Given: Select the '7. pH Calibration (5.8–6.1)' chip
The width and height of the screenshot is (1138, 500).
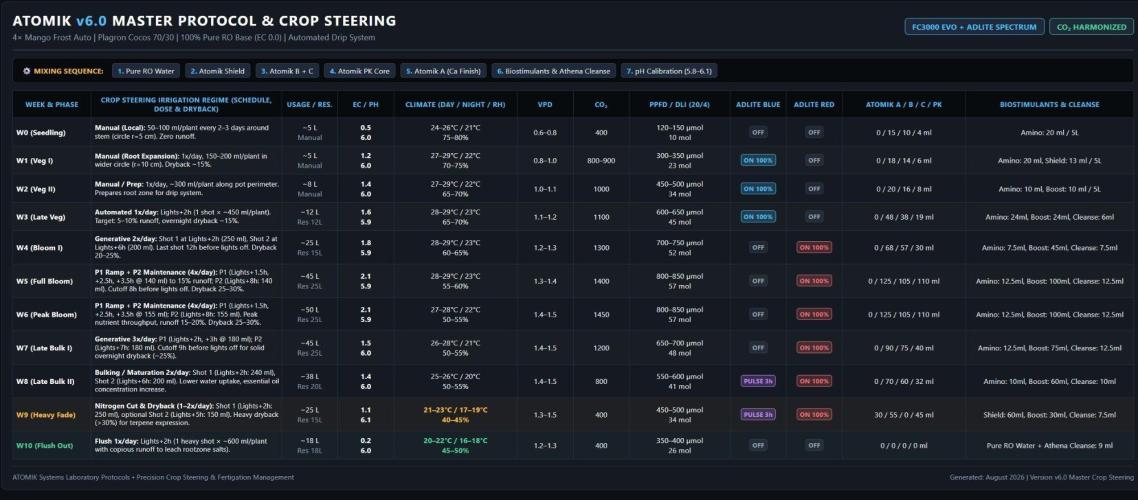Looking at the screenshot, I should [669, 71].
